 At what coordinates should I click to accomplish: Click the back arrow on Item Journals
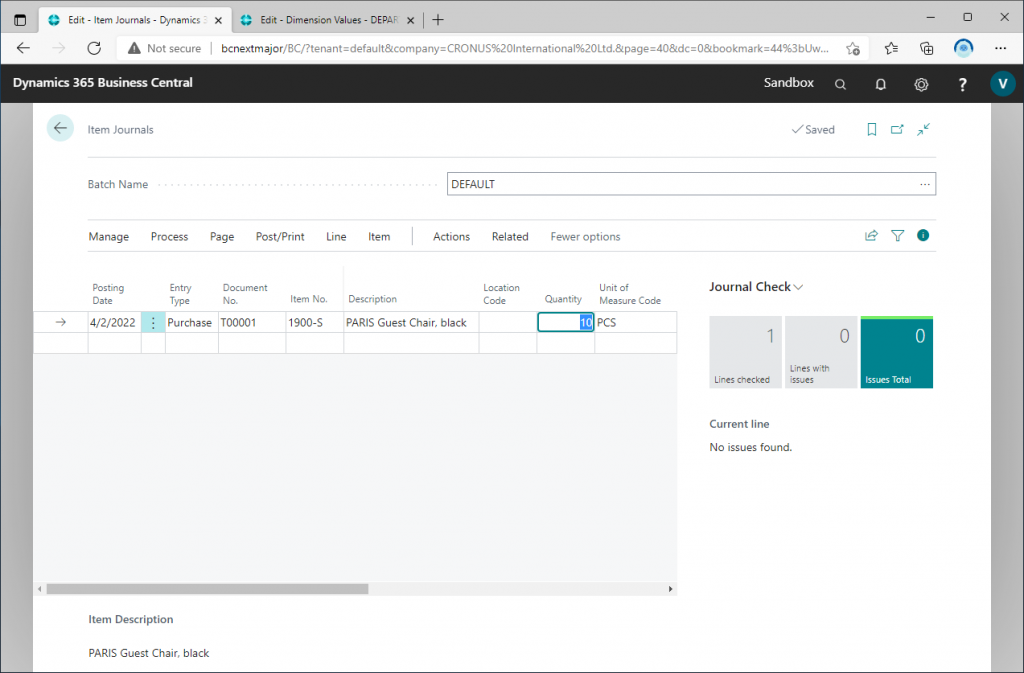click(60, 128)
